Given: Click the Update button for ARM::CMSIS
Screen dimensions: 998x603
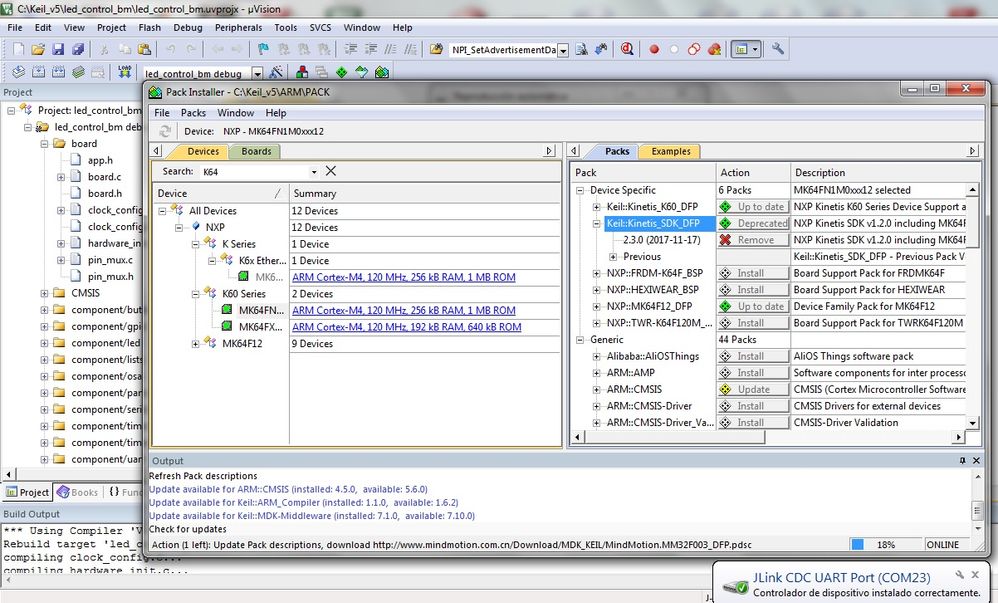Looking at the screenshot, I should pyautogui.click(x=753, y=389).
